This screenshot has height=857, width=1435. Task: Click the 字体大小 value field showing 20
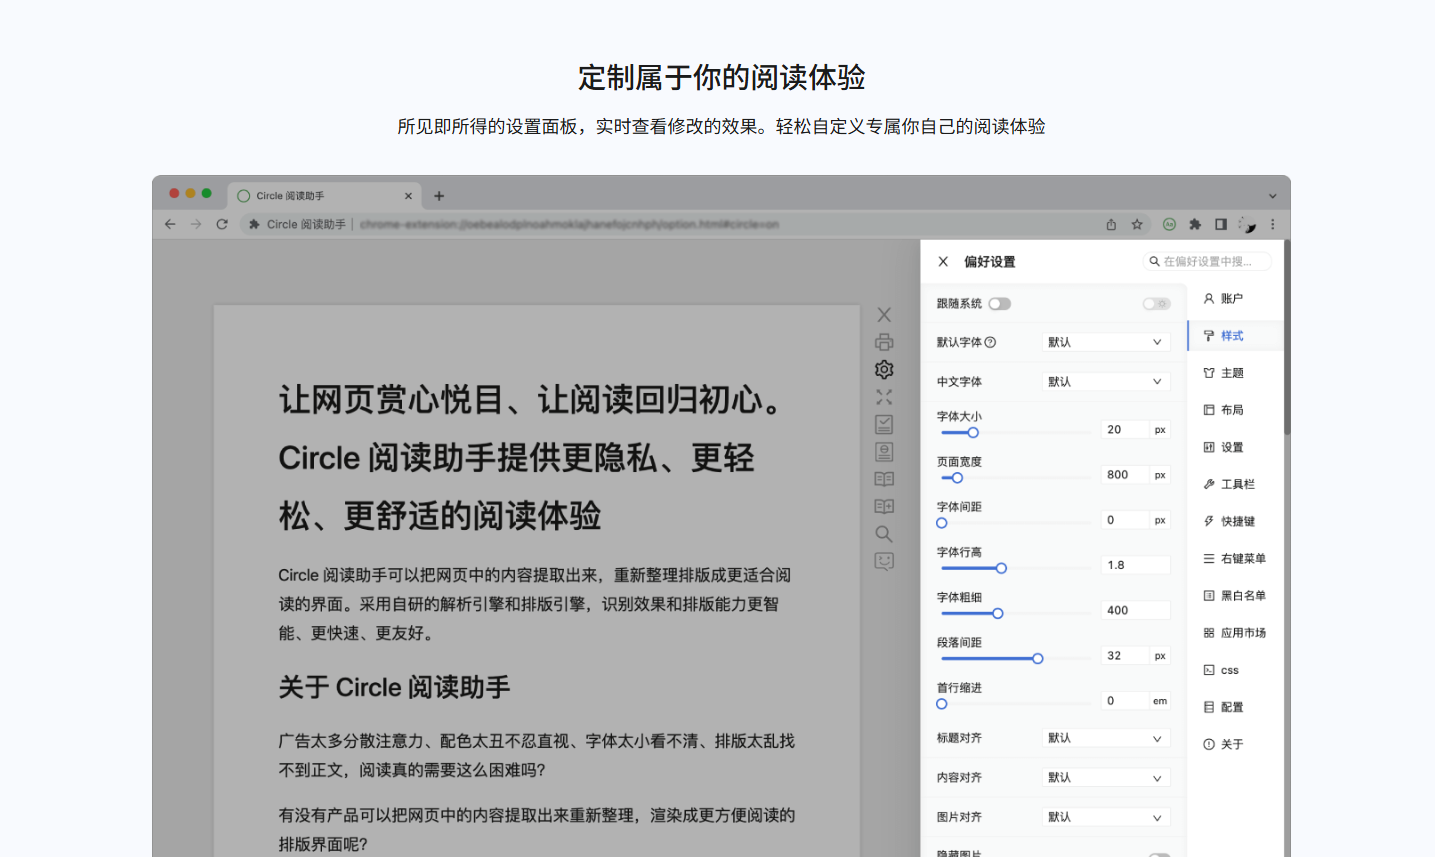tap(1125, 429)
